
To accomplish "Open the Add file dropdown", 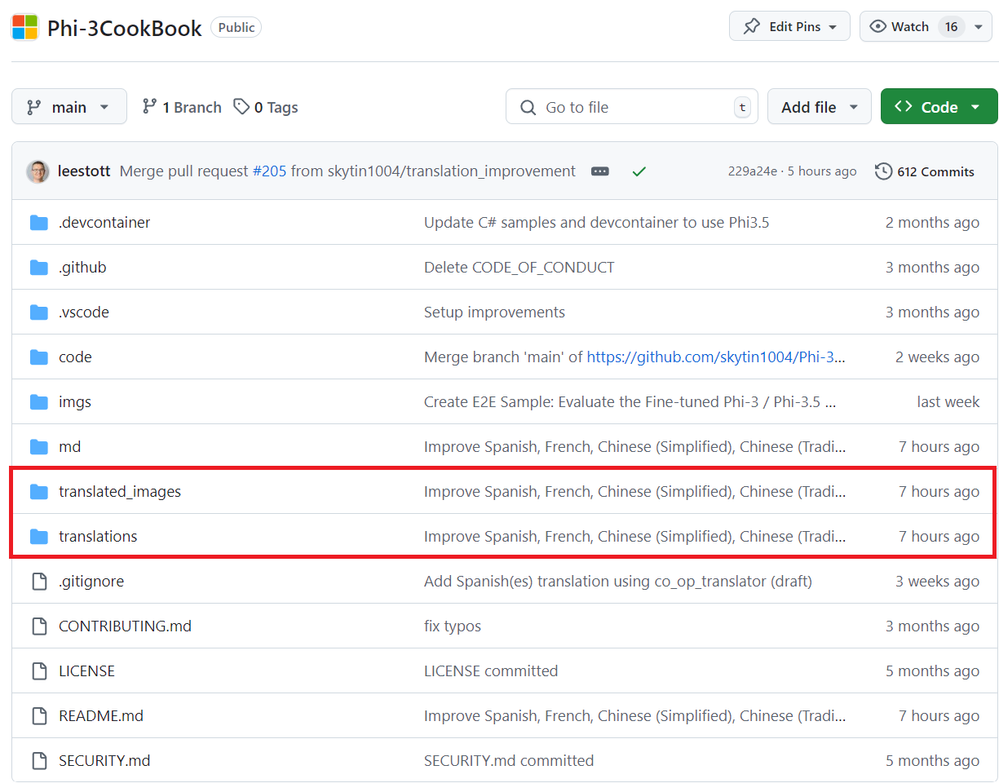I will (819, 106).
